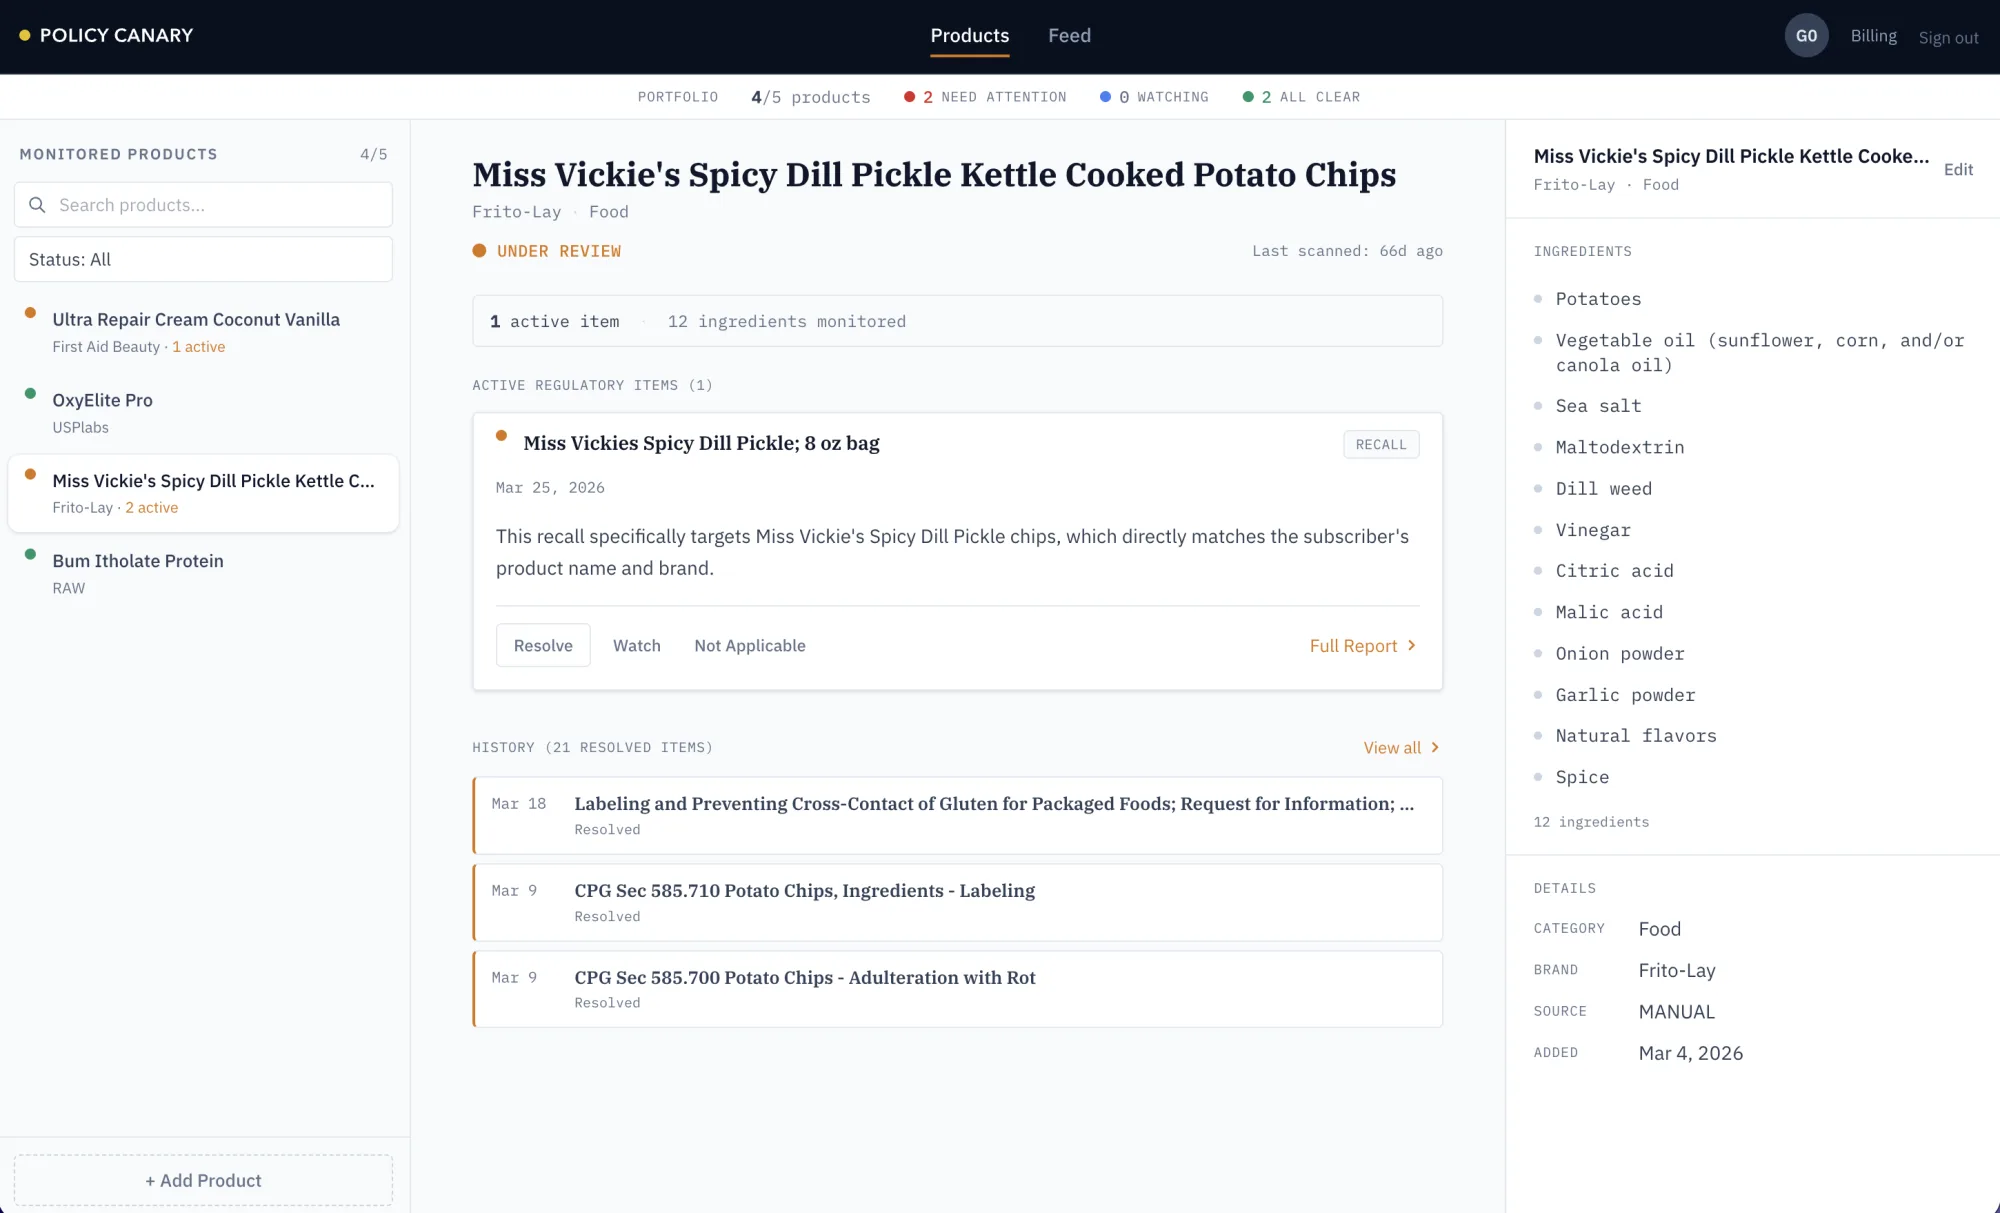Screen dimensions: 2000x1213
Task: Click the Miss Vickies Spicy Dill Pickle recall title
Action: [701, 443]
